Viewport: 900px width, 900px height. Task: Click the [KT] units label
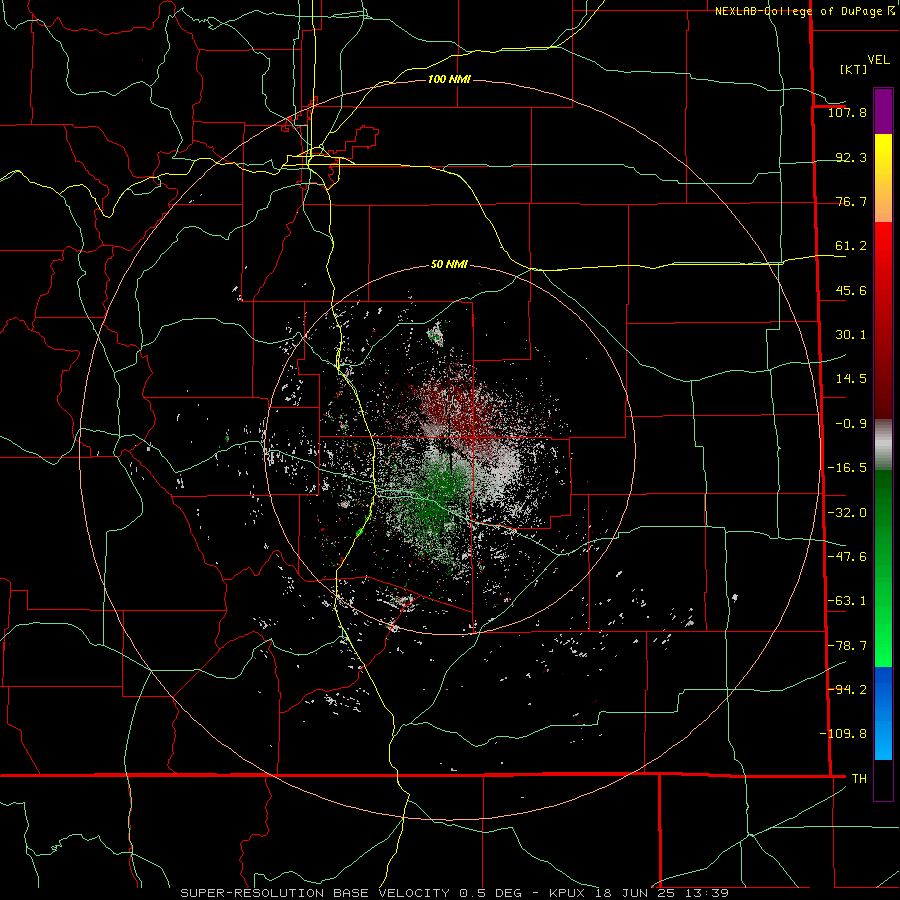click(x=853, y=69)
